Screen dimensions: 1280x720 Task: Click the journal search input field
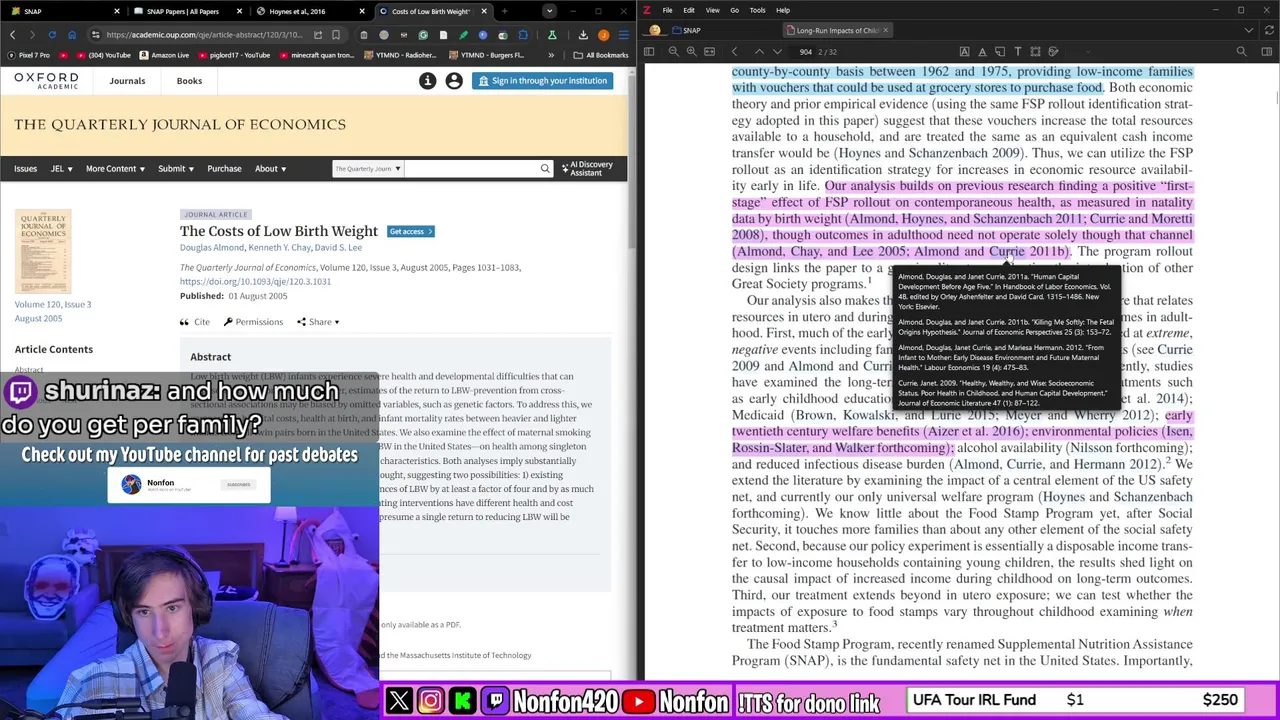coord(471,169)
